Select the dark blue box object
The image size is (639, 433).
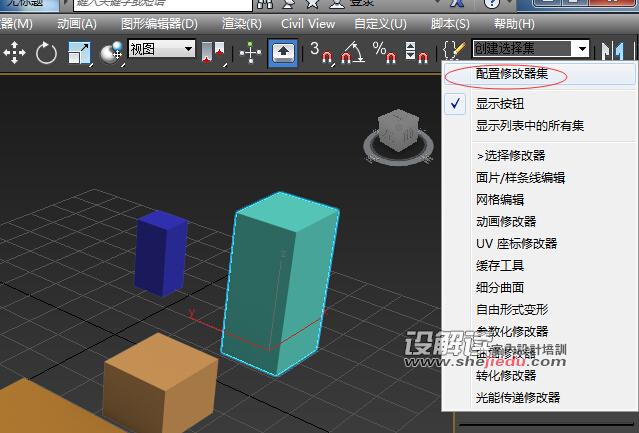click(161, 252)
